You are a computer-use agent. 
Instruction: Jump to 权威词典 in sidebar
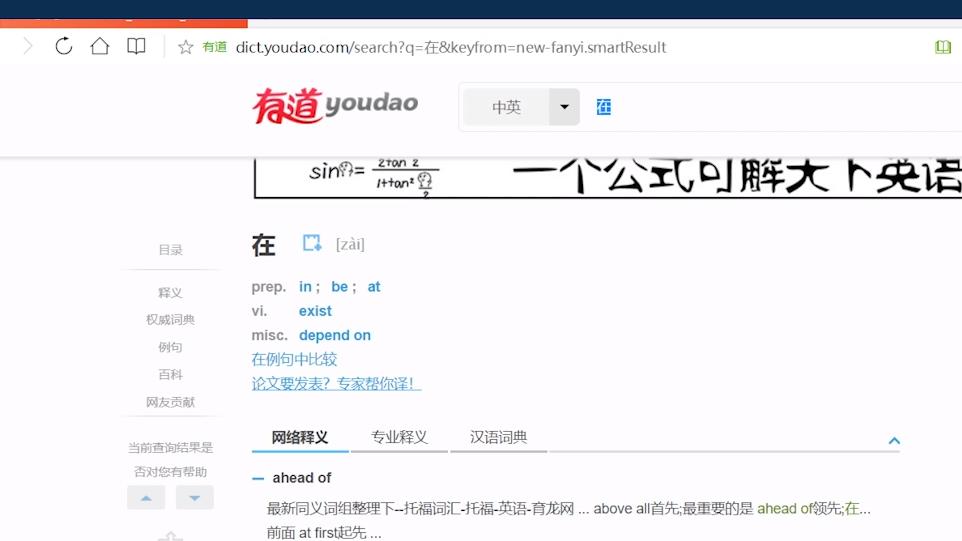[170, 320]
